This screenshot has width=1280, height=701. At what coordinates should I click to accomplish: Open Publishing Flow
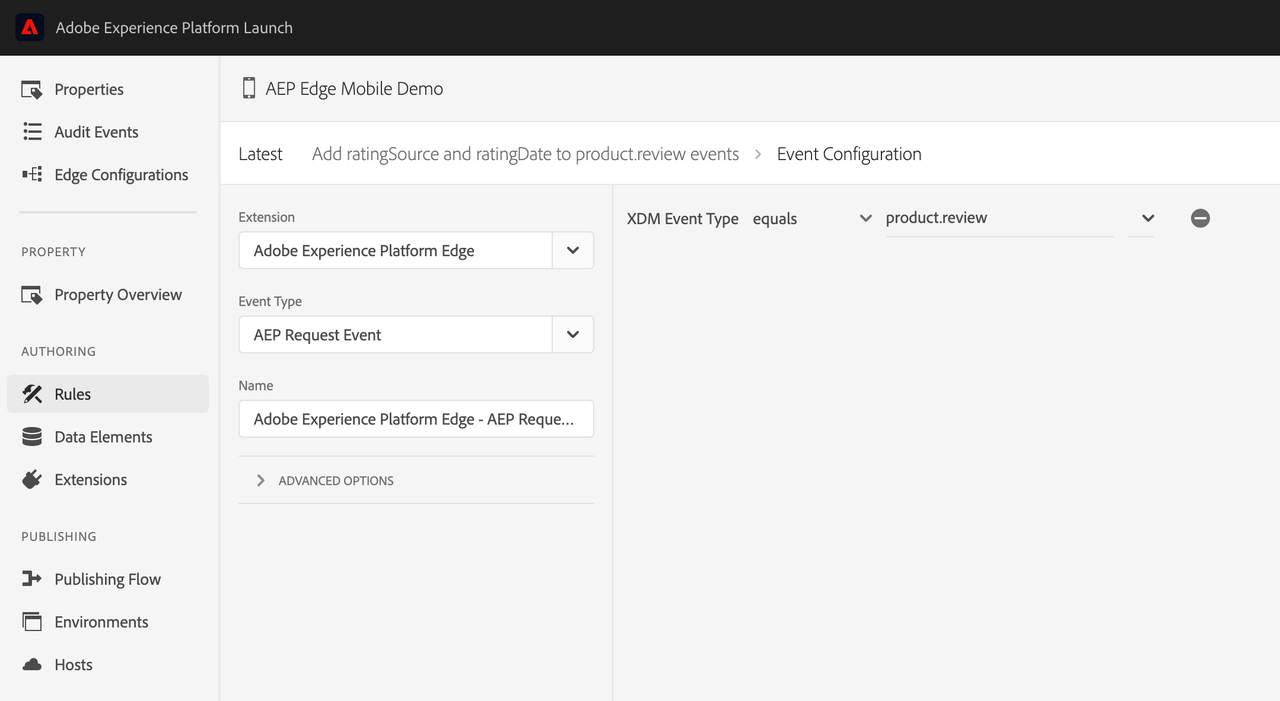[108, 579]
